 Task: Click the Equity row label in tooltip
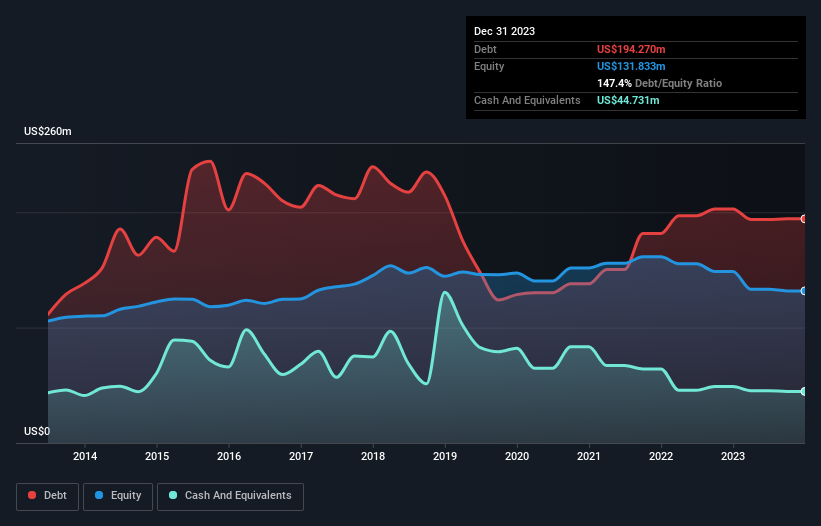click(x=489, y=66)
